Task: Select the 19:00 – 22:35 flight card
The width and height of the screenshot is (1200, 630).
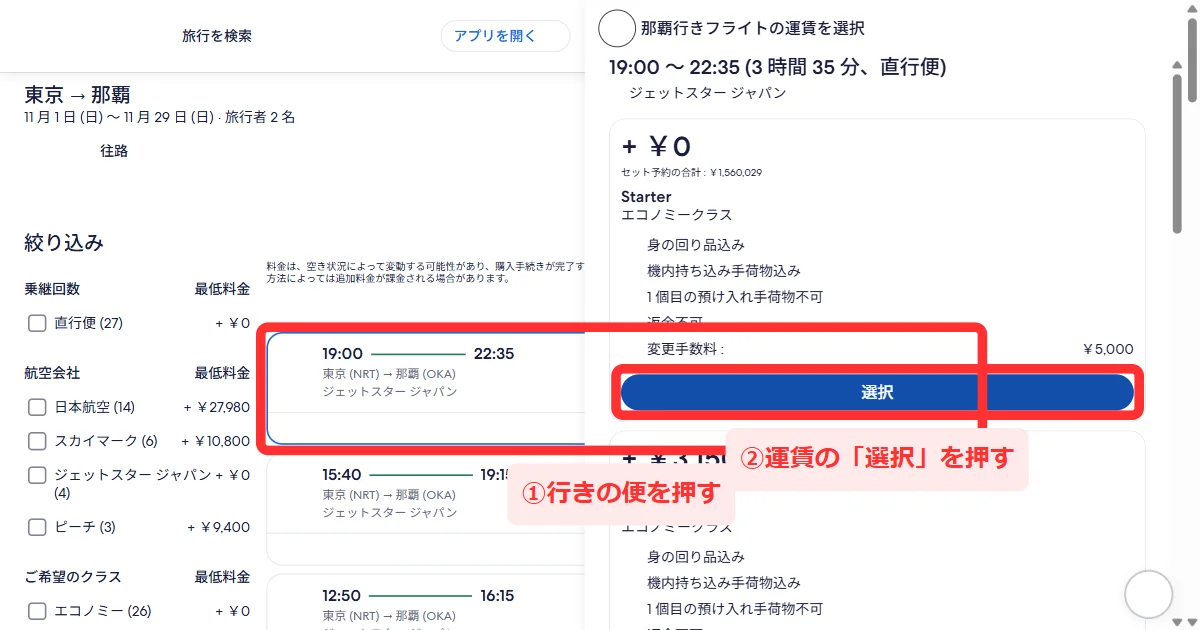Action: 426,388
